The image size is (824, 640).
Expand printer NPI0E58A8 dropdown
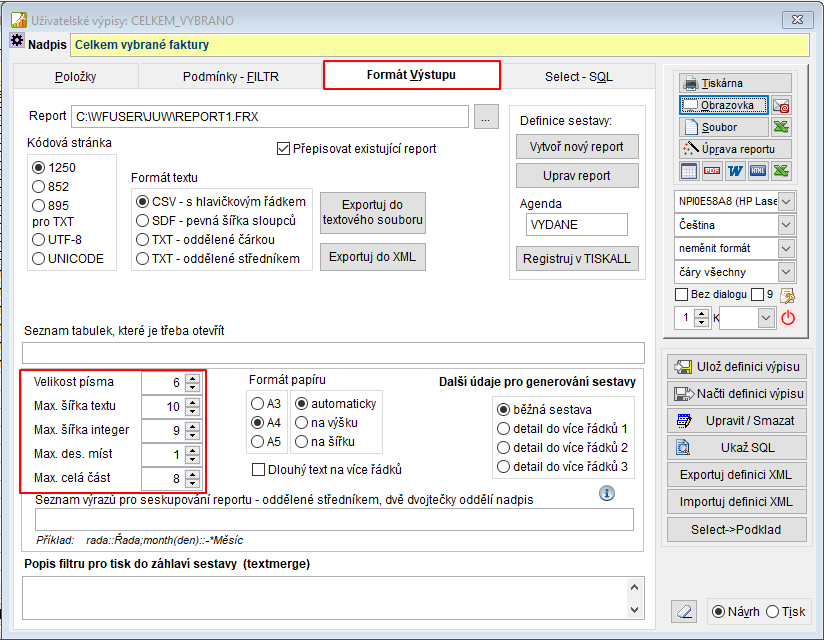click(x=786, y=202)
